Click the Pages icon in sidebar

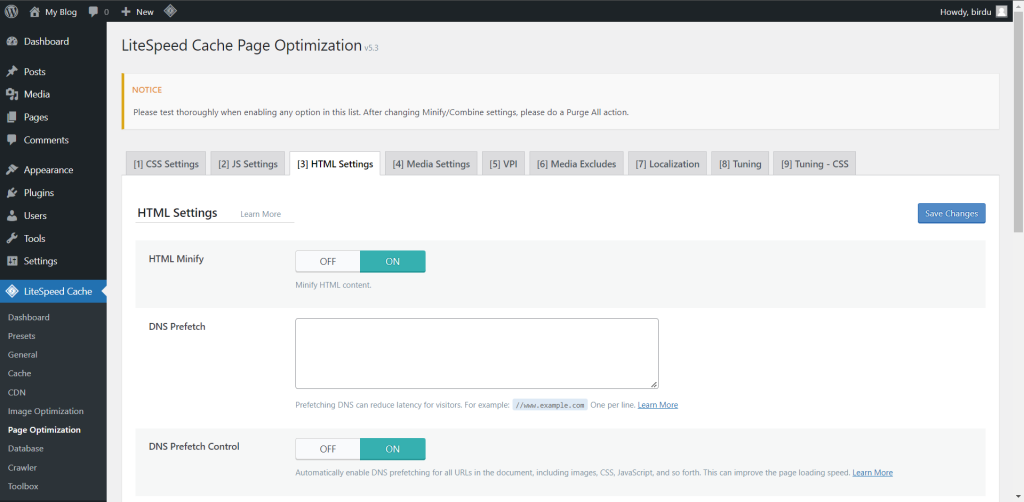pyautogui.click(x=12, y=118)
